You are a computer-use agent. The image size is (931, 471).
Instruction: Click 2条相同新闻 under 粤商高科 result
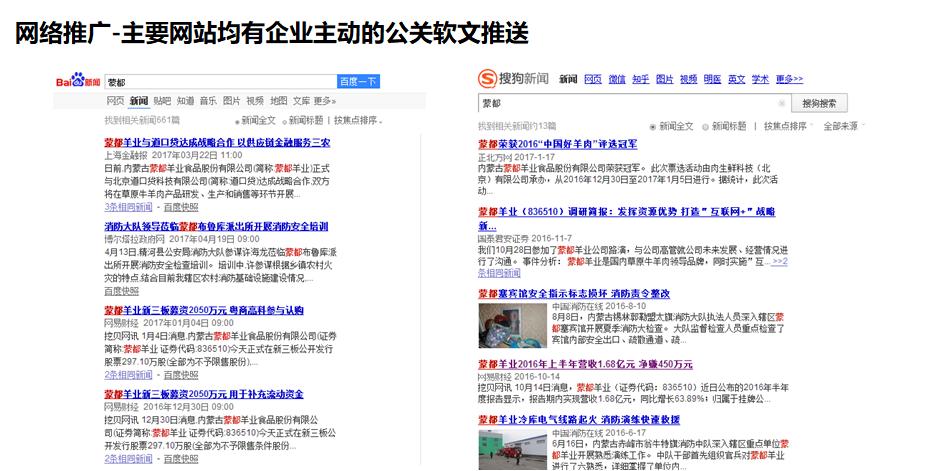(128, 375)
